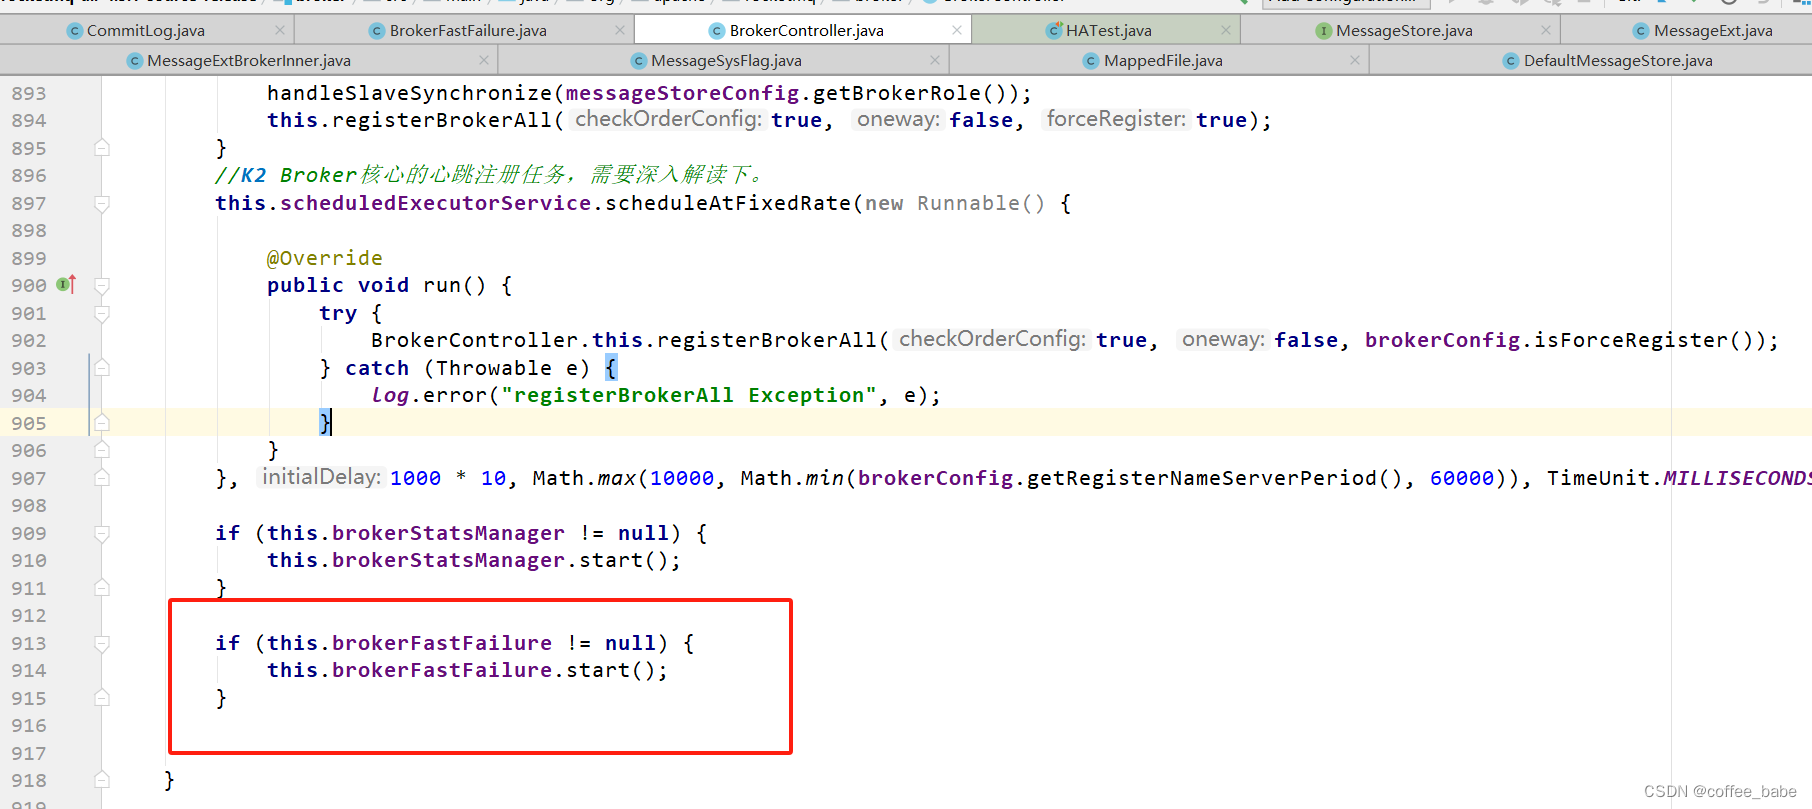Click Math.max on line 907
Viewport: 1812px width, 809px height.
coord(584,478)
